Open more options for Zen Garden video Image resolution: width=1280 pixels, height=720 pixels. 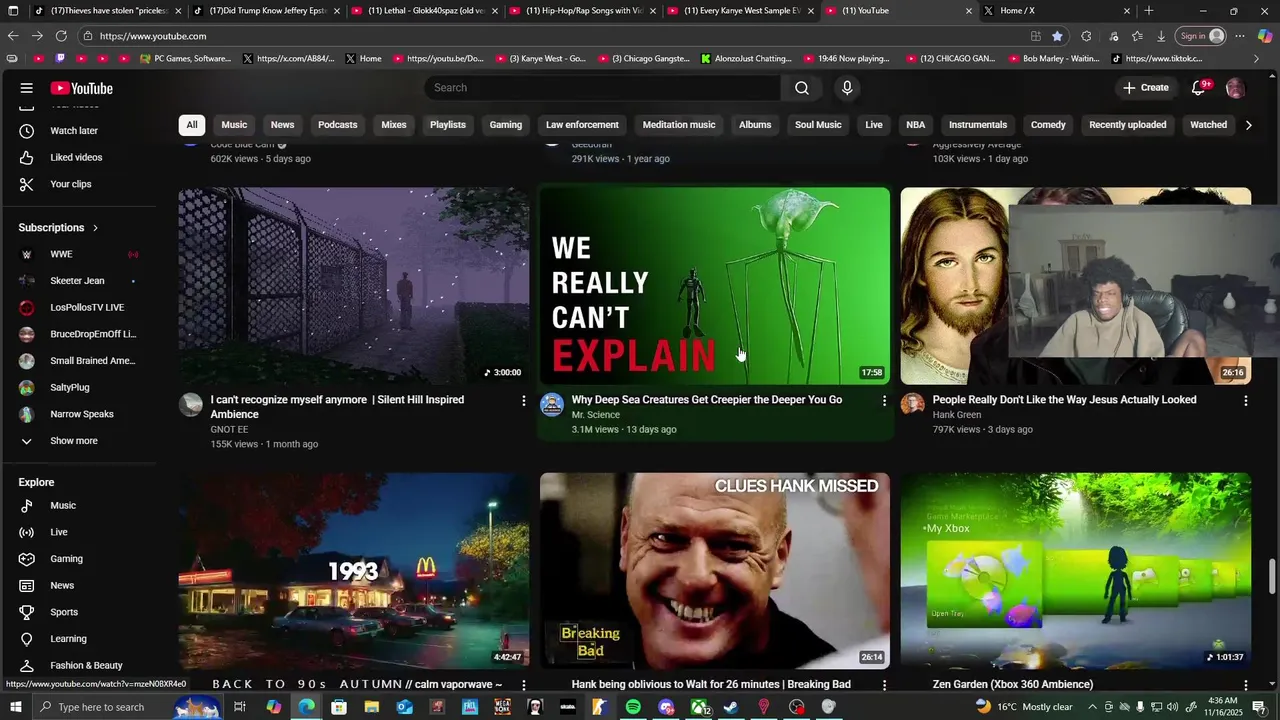click(x=1245, y=685)
